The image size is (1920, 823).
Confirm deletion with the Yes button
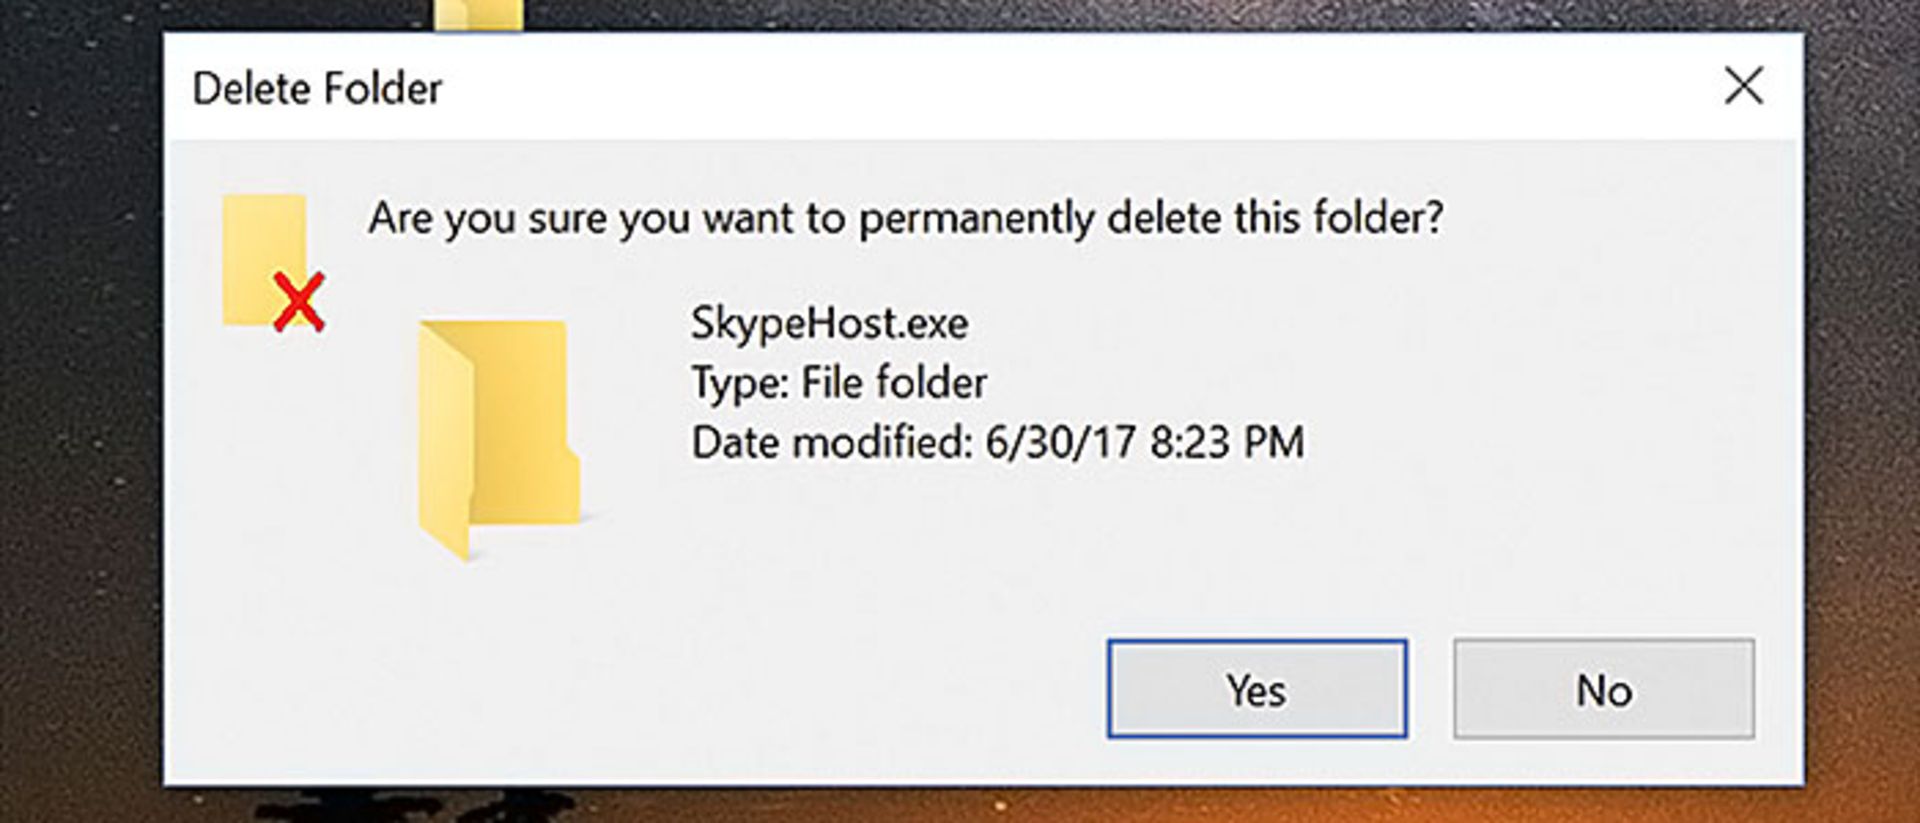1257,689
